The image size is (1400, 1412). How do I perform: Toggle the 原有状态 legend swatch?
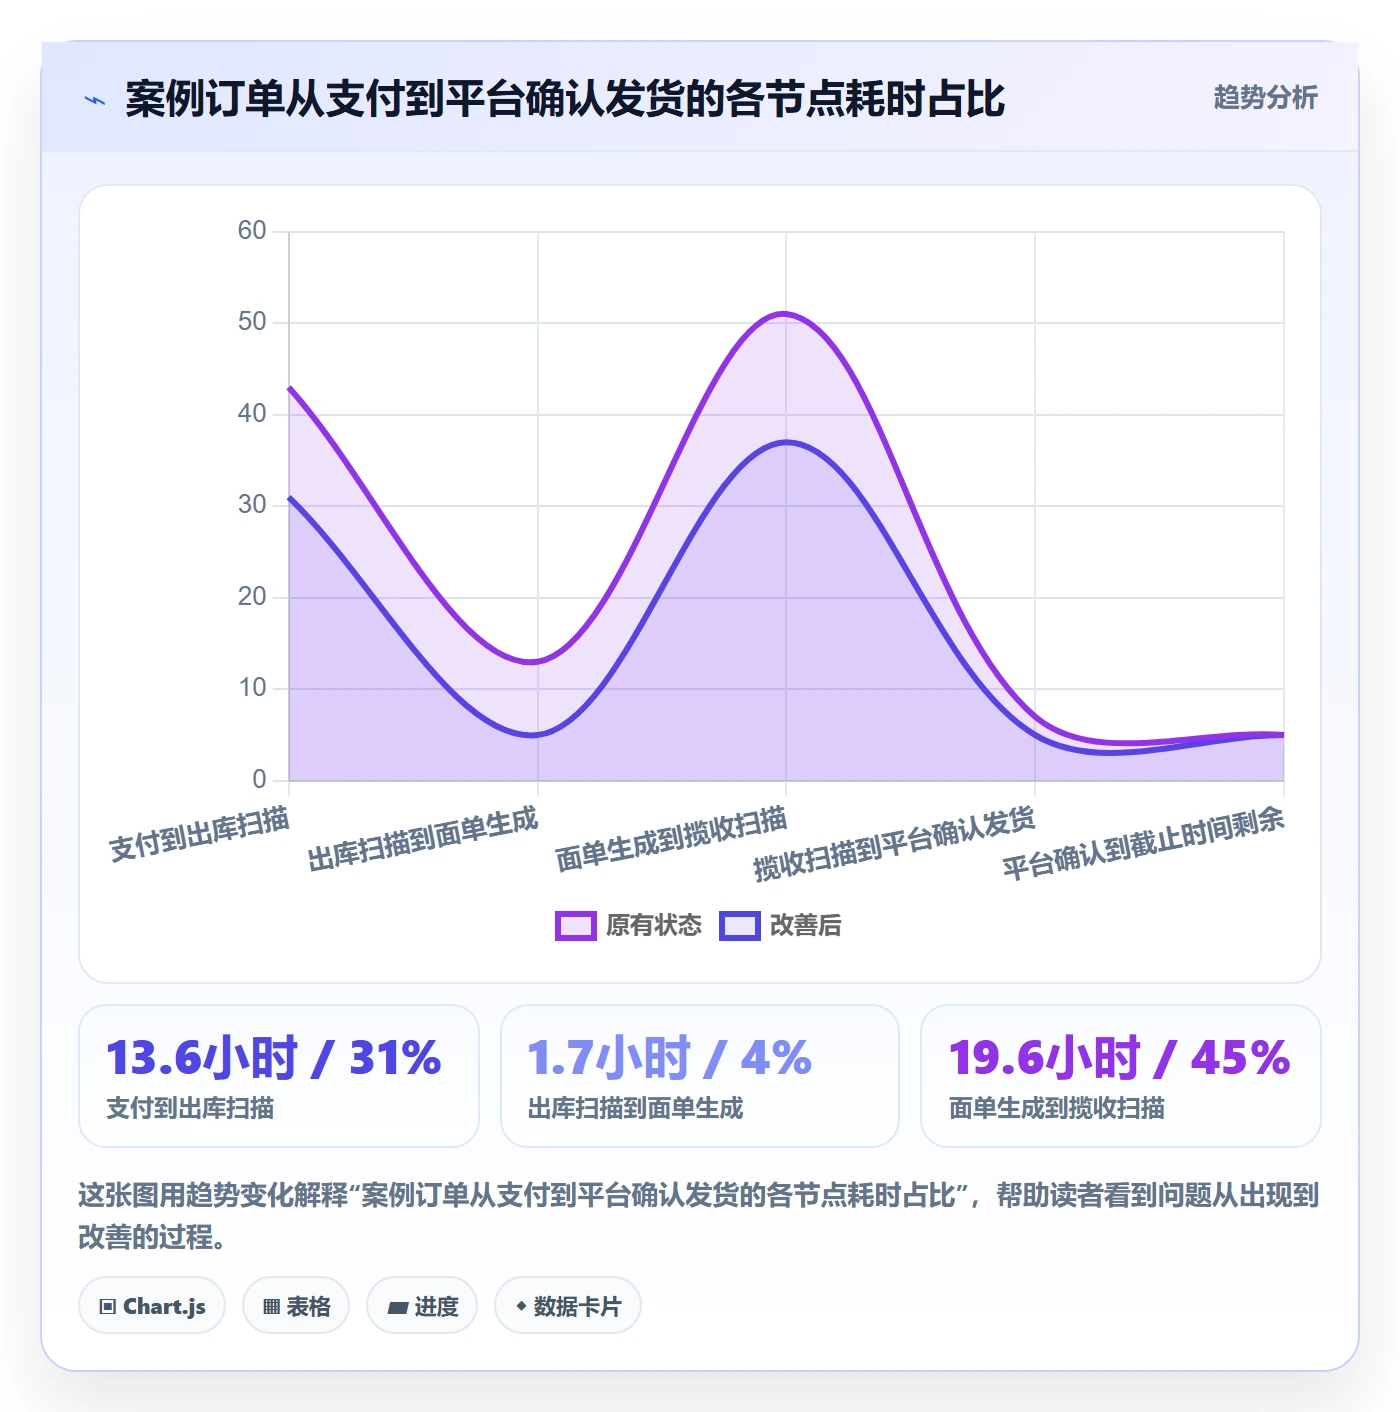click(576, 926)
